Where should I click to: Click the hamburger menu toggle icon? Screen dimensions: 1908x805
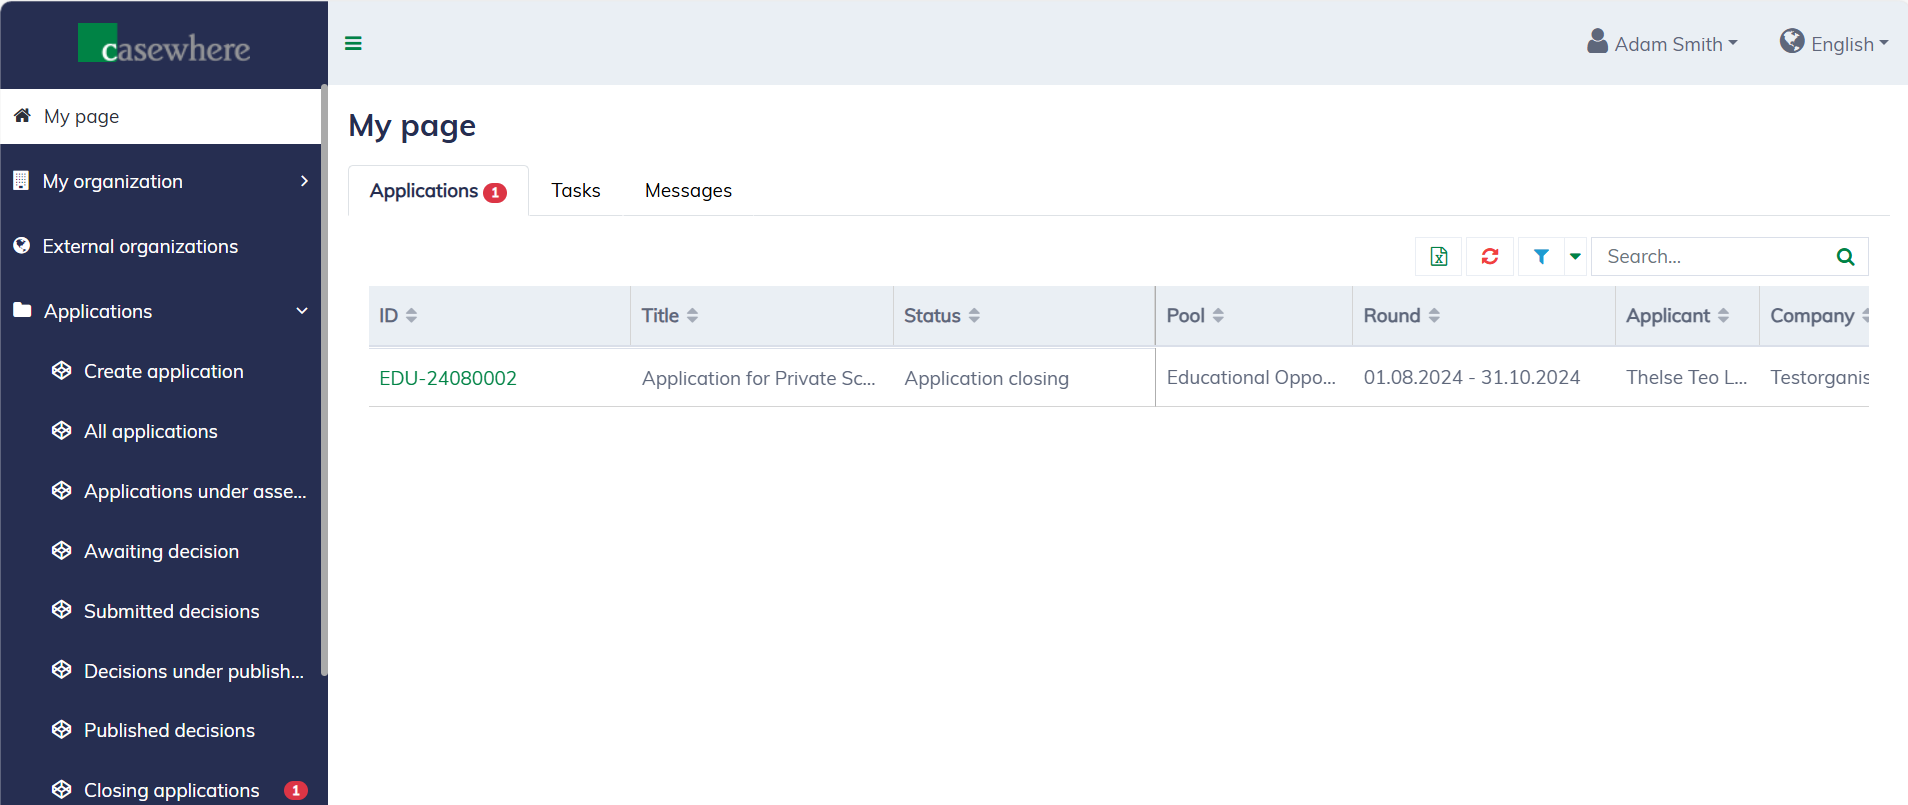[353, 43]
